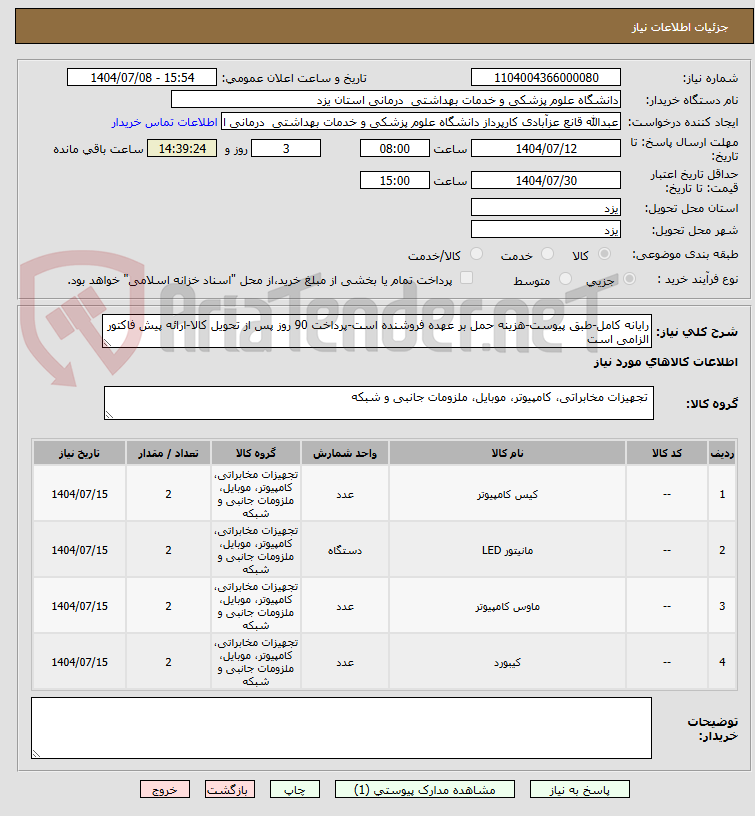This screenshot has height=816, width=755.
Task: Click the مانیتور LED item name cell
Action: tap(507, 550)
